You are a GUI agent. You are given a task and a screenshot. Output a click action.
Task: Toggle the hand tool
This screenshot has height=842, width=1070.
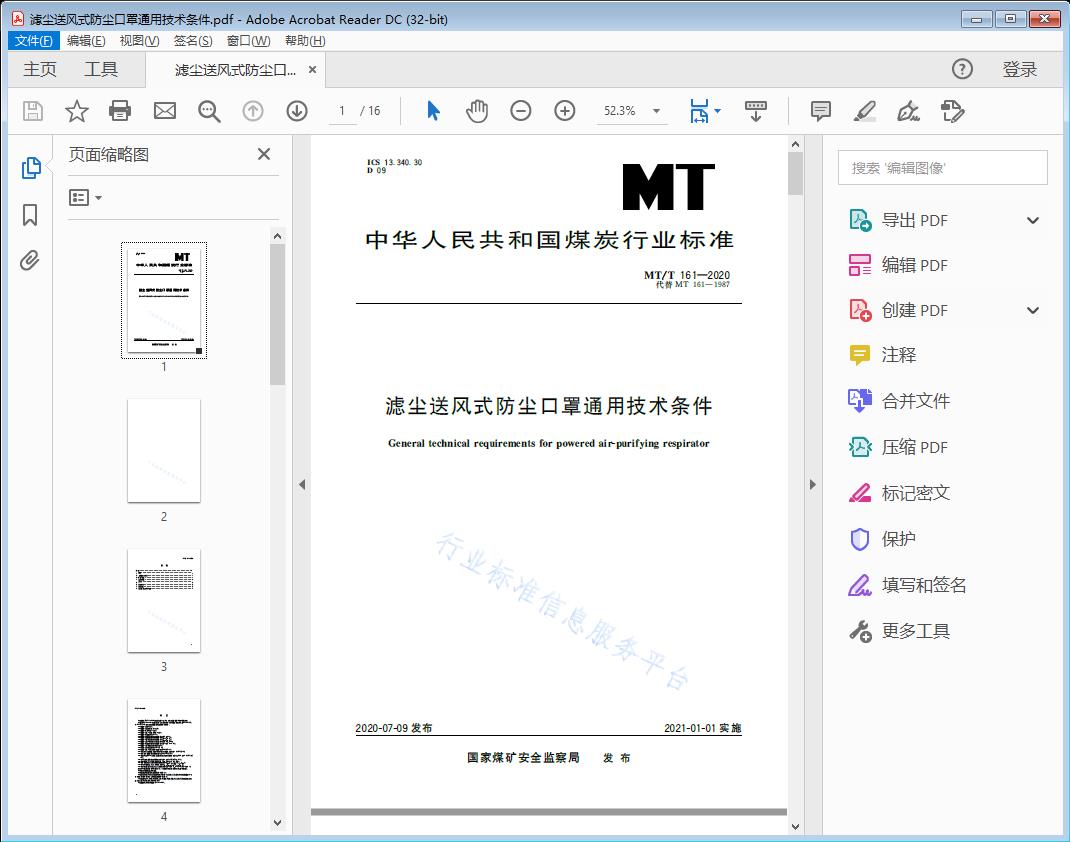point(477,111)
